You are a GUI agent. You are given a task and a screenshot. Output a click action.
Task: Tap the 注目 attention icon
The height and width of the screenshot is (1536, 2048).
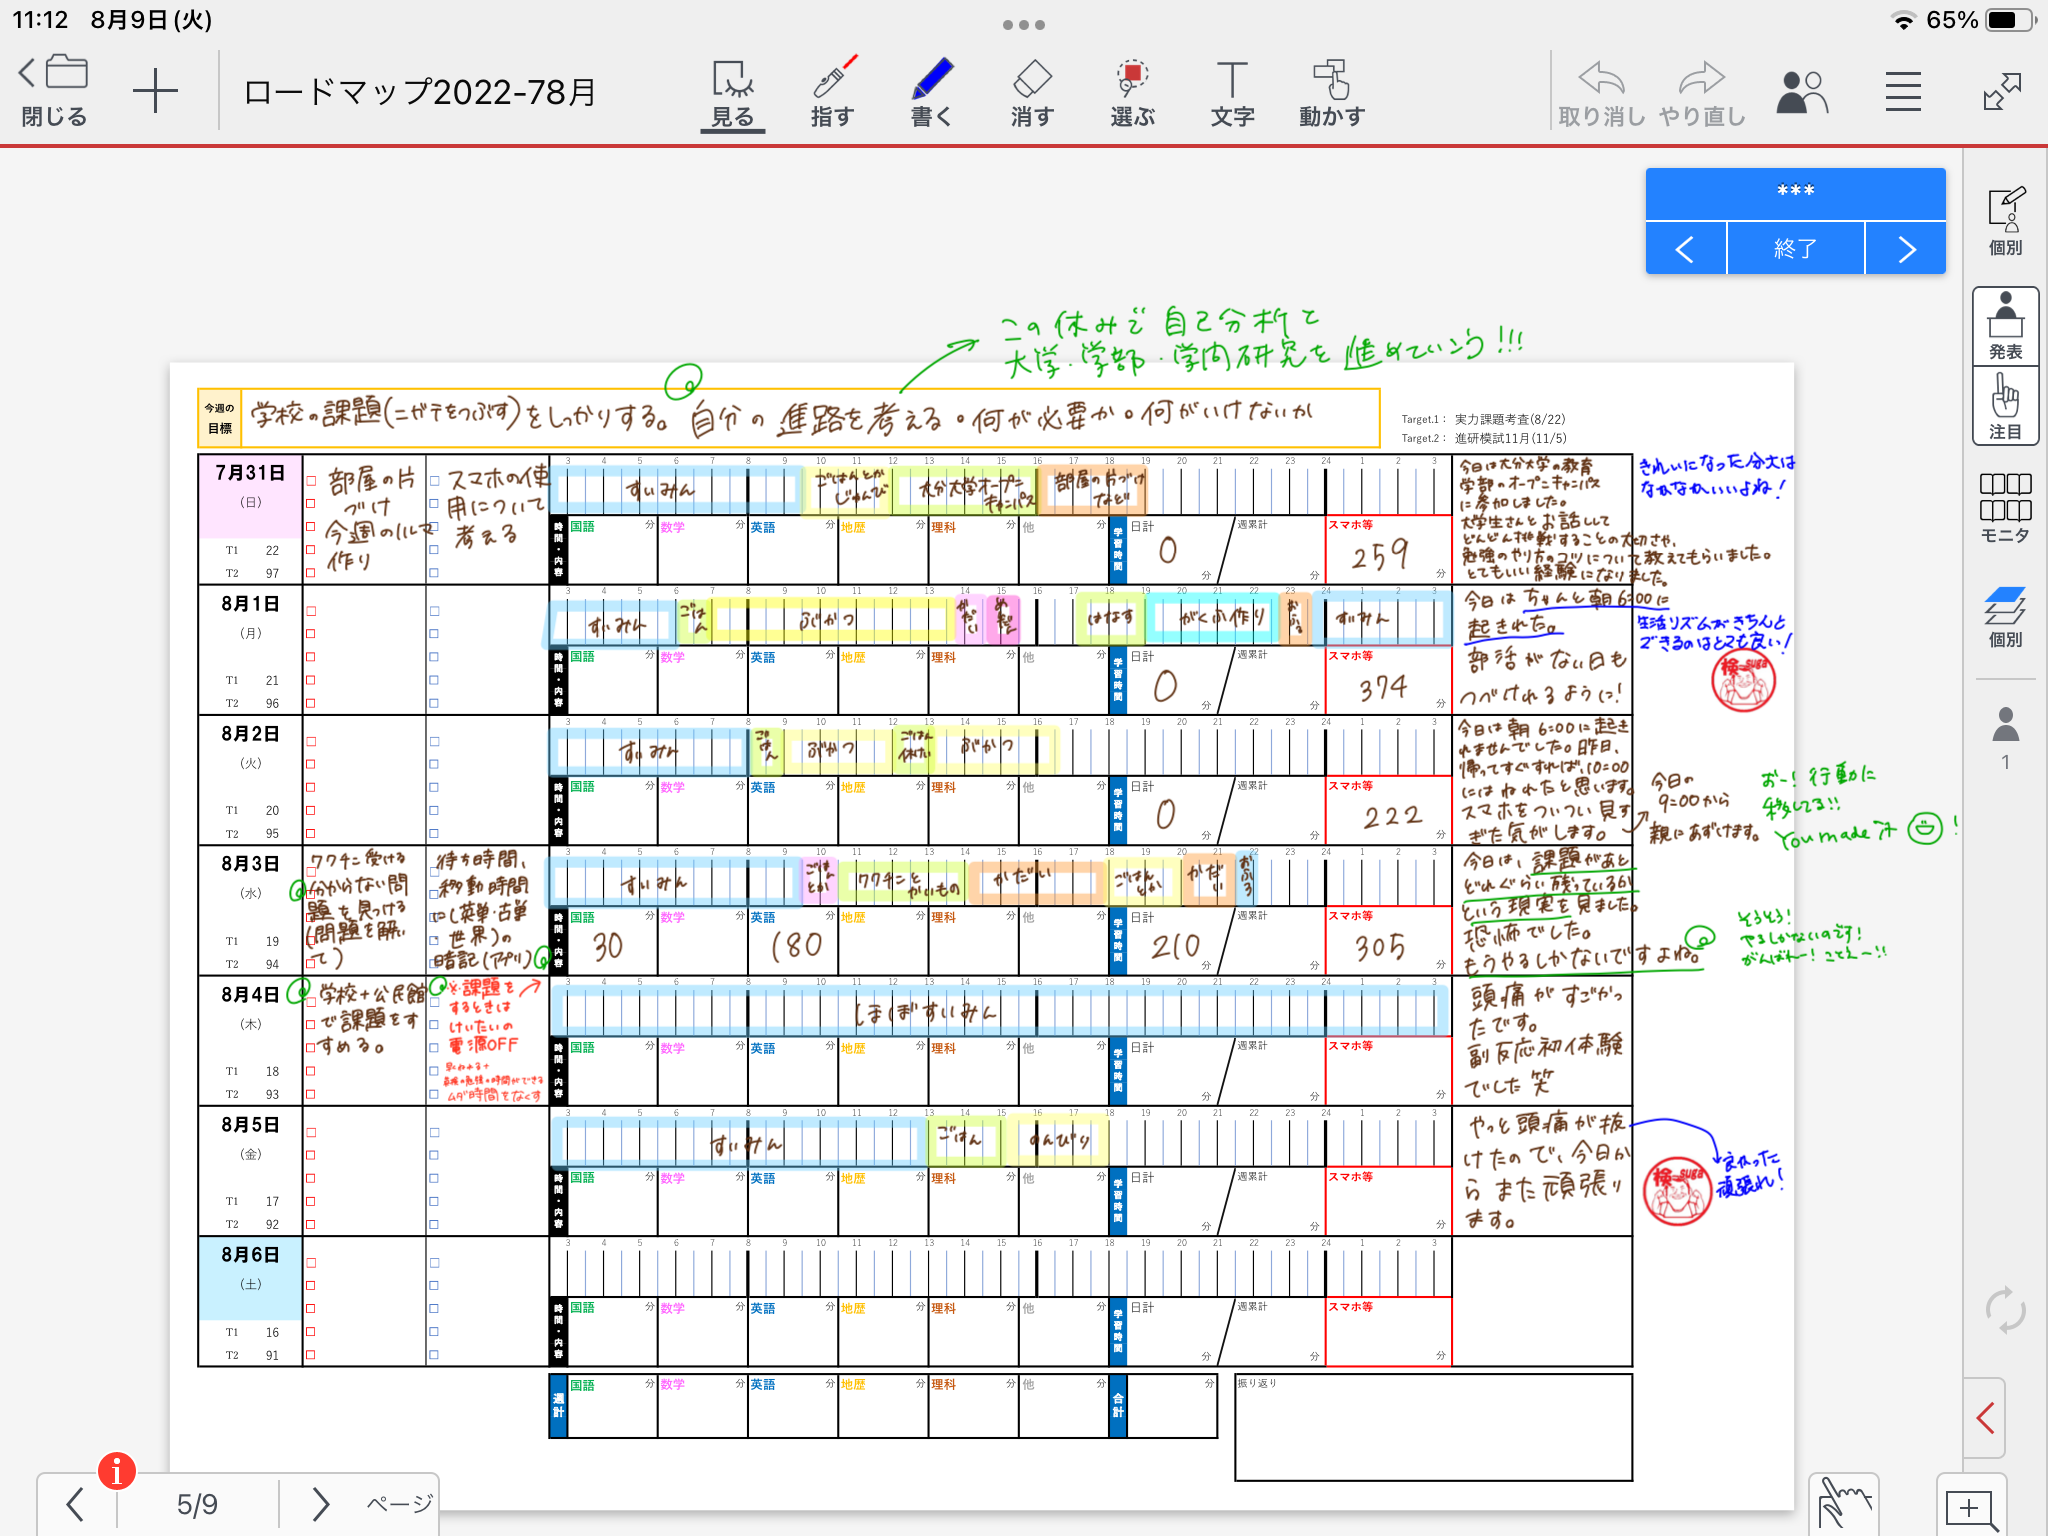[2005, 406]
